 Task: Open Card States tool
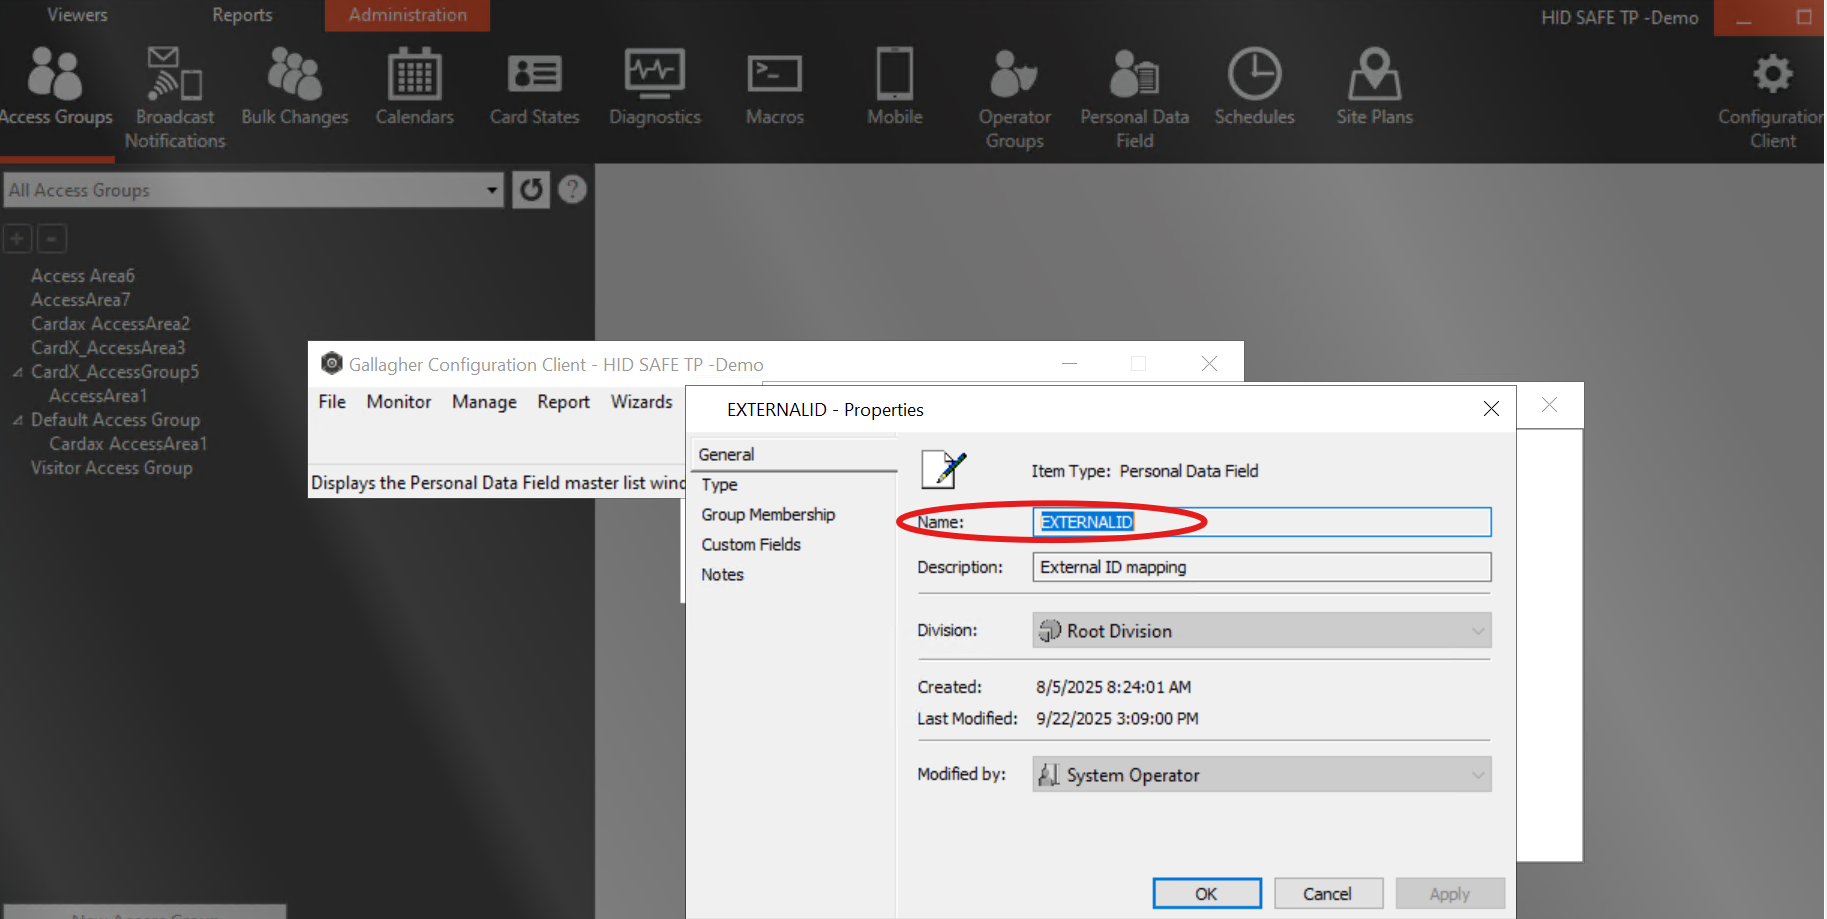click(x=535, y=88)
